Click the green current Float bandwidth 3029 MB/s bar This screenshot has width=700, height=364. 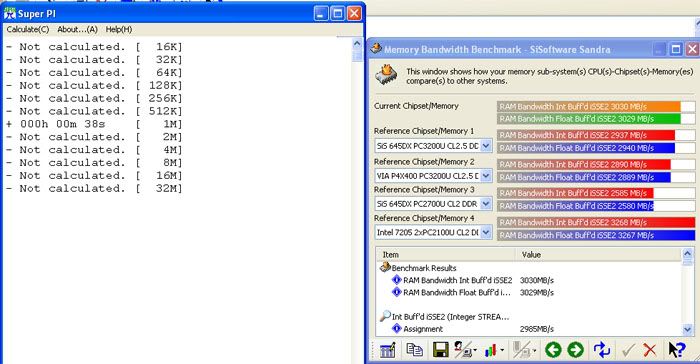[589, 119]
